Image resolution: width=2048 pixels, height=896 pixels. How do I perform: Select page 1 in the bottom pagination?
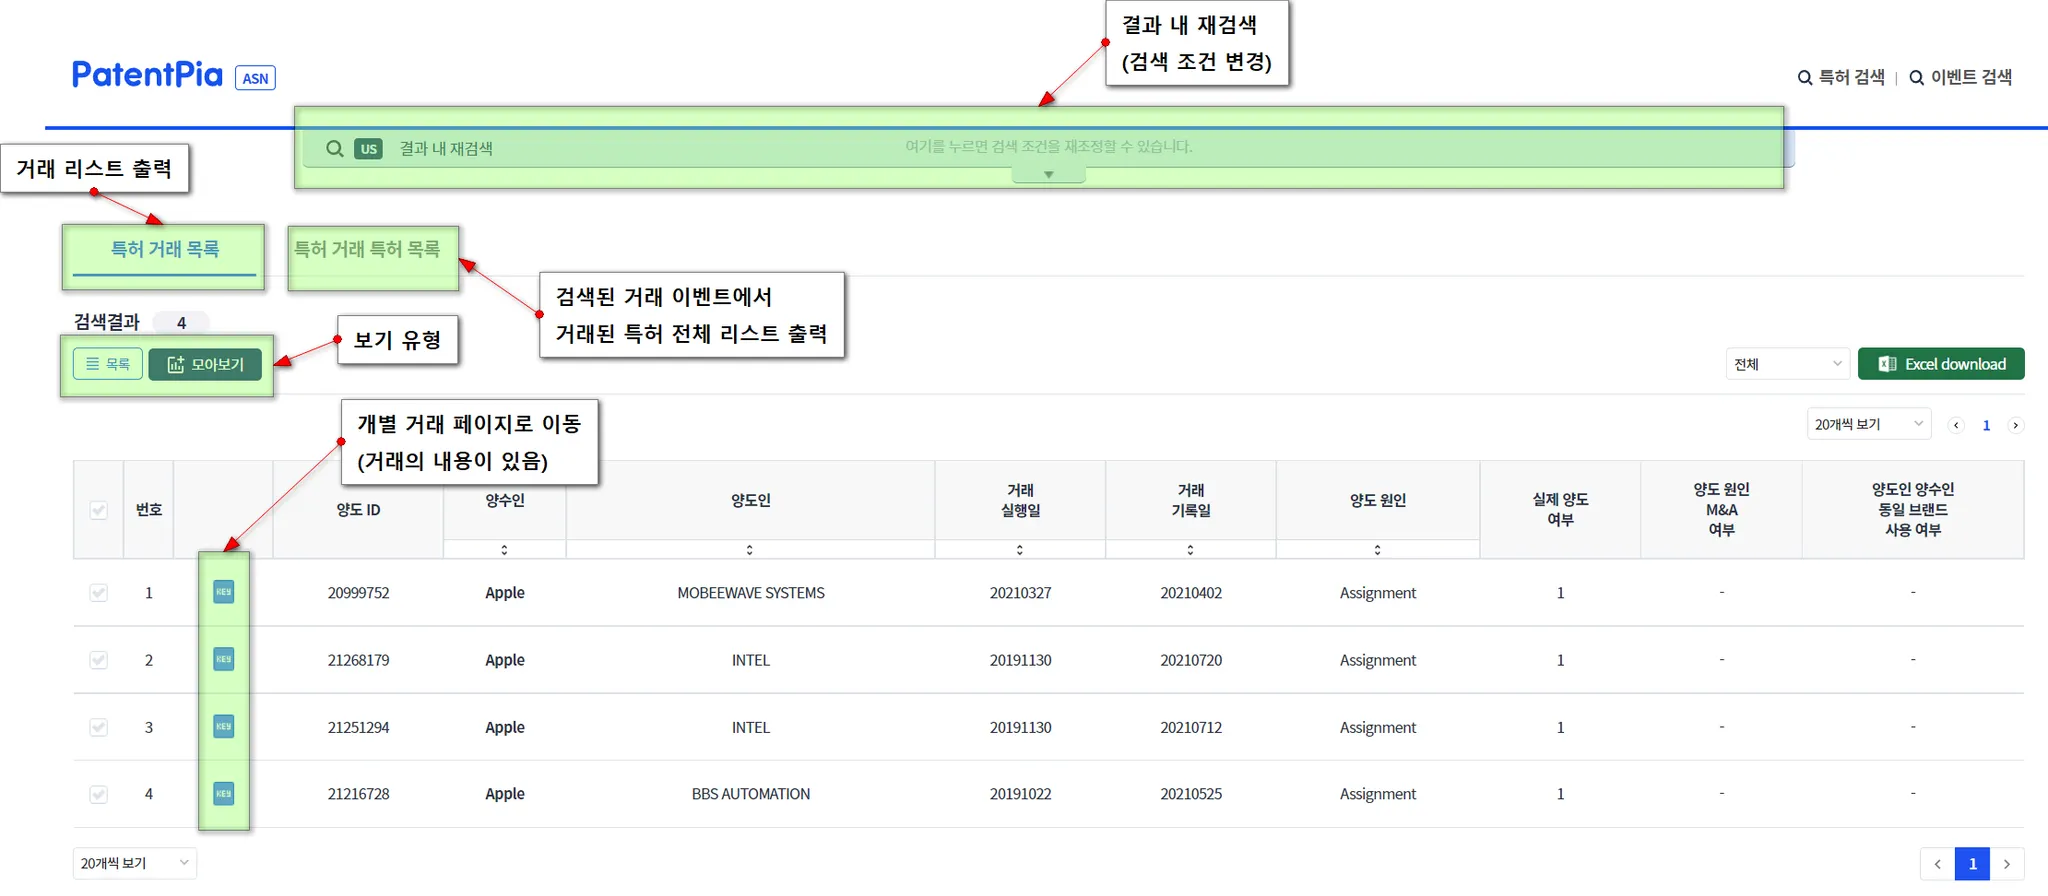(1973, 864)
